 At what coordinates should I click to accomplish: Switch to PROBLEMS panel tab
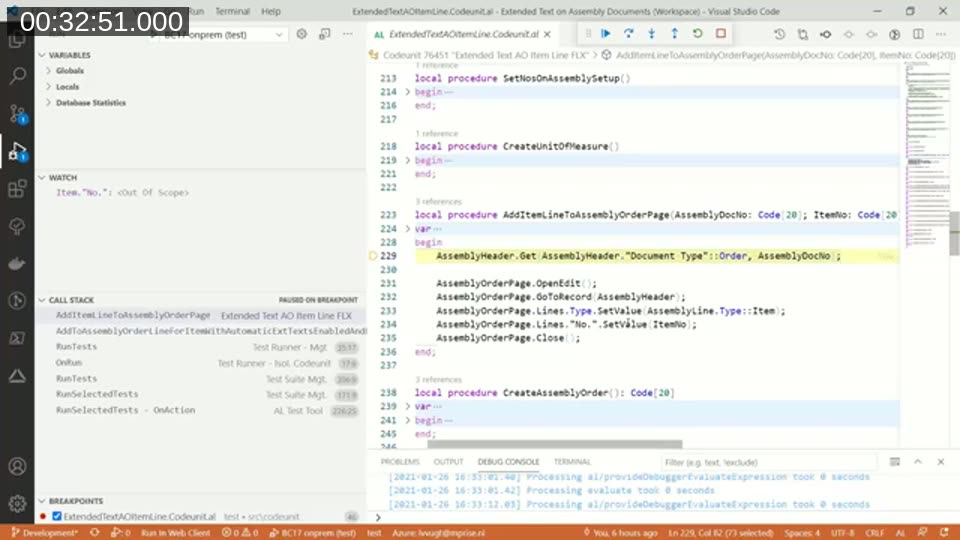pyautogui.click(x=400, y=462)
